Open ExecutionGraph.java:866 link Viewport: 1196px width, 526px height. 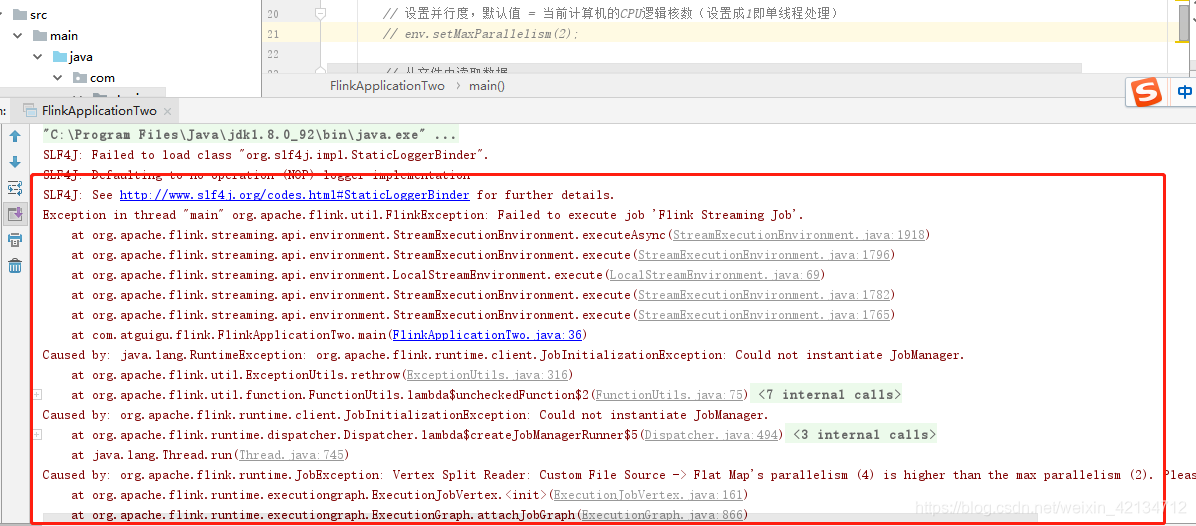(x=661, y=515)
